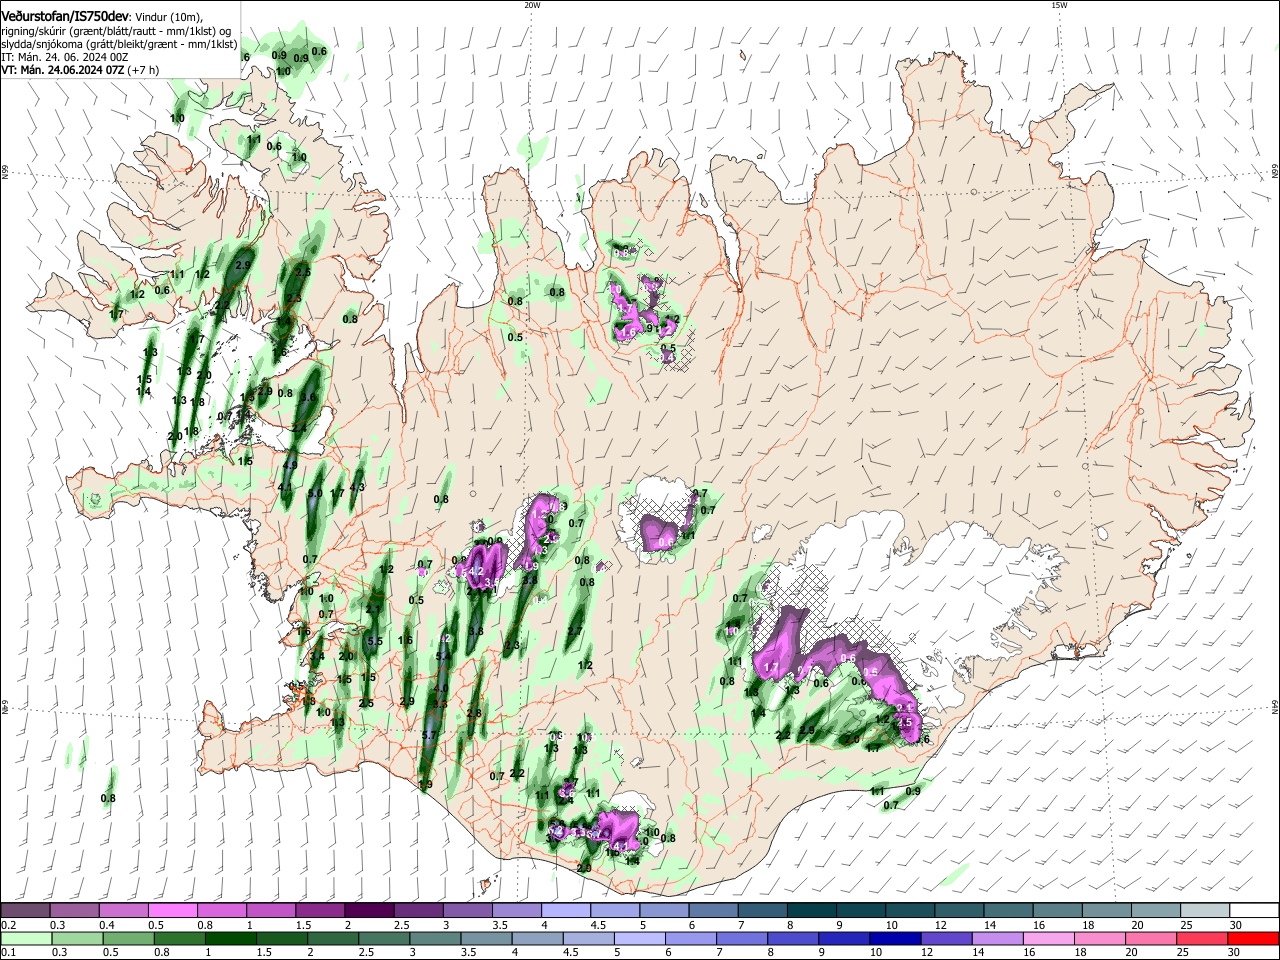Pick the darkest green rain swatch 1–1.5
The image size is (1280, 960).
pos(230,938)
